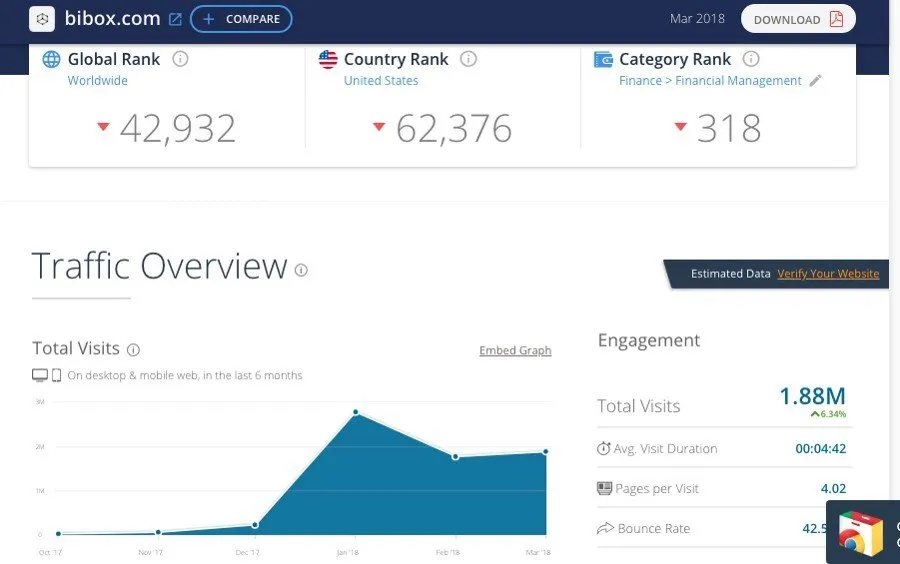This screenshot has width=900, height=564.
Task: Open the Country Rank info icon
Action: pos(468,59)
